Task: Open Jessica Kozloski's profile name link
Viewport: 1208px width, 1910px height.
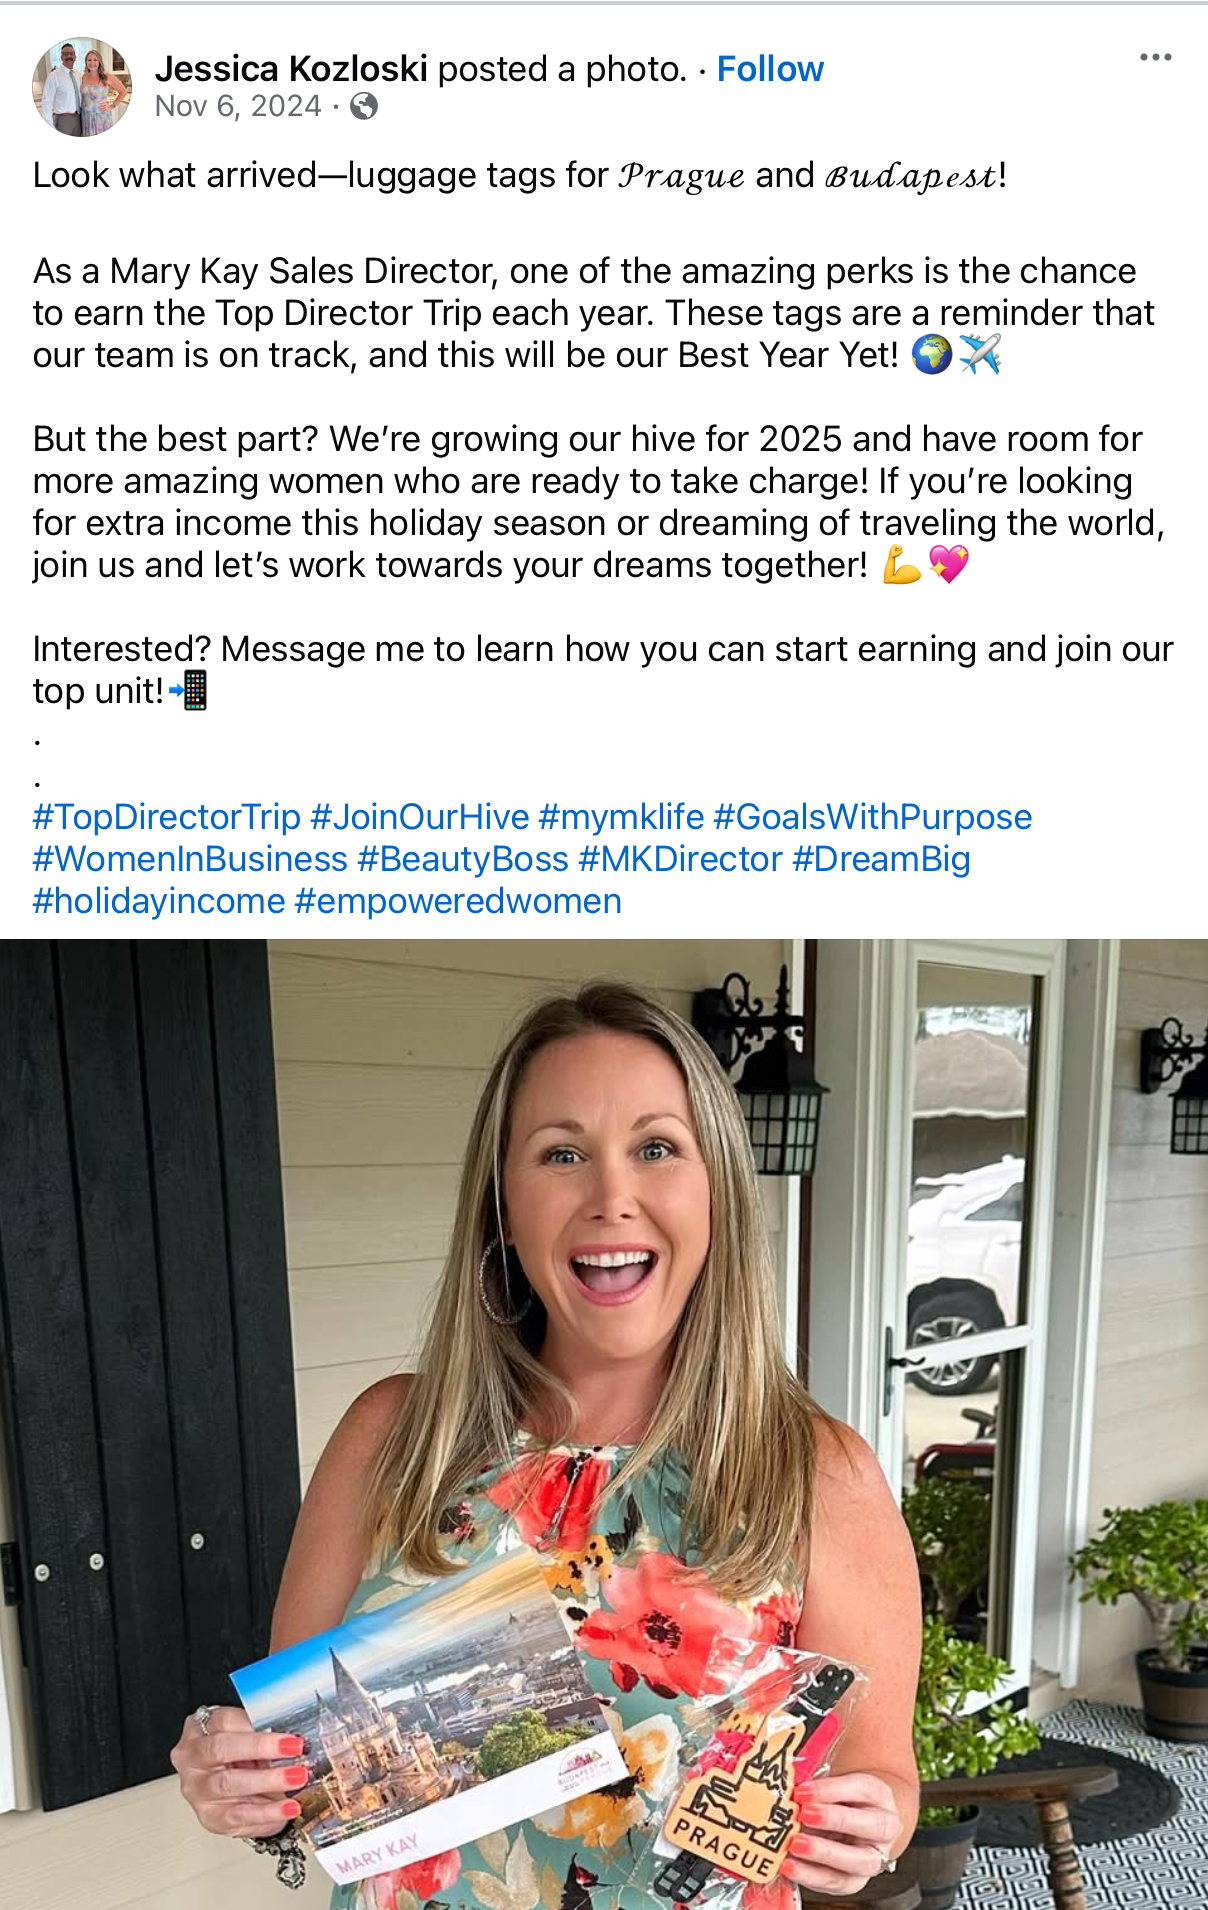Action: click(x=291, y=69)
